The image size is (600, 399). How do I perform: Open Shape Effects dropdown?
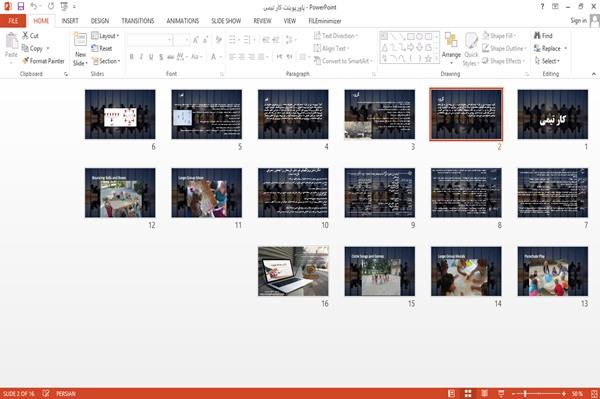click(503, 61)
